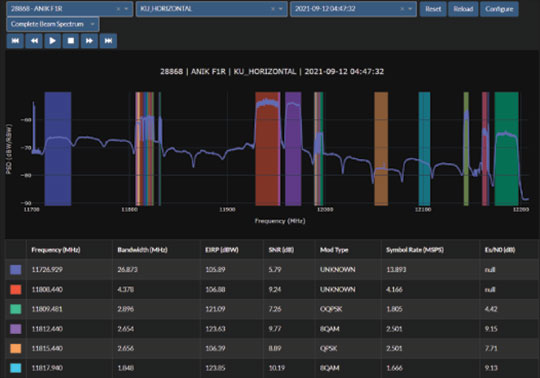
Task: Clear the KU_HORIZONTAL beam selection
Action: 273,9
